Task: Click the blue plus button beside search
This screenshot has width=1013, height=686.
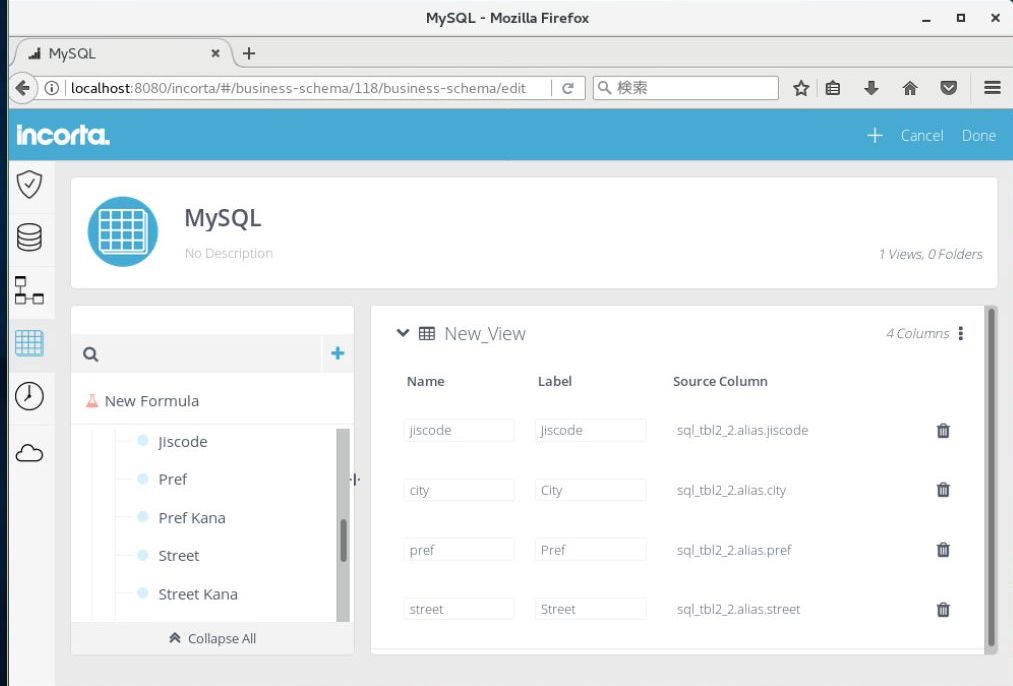Action: click(x=337, y=353)
